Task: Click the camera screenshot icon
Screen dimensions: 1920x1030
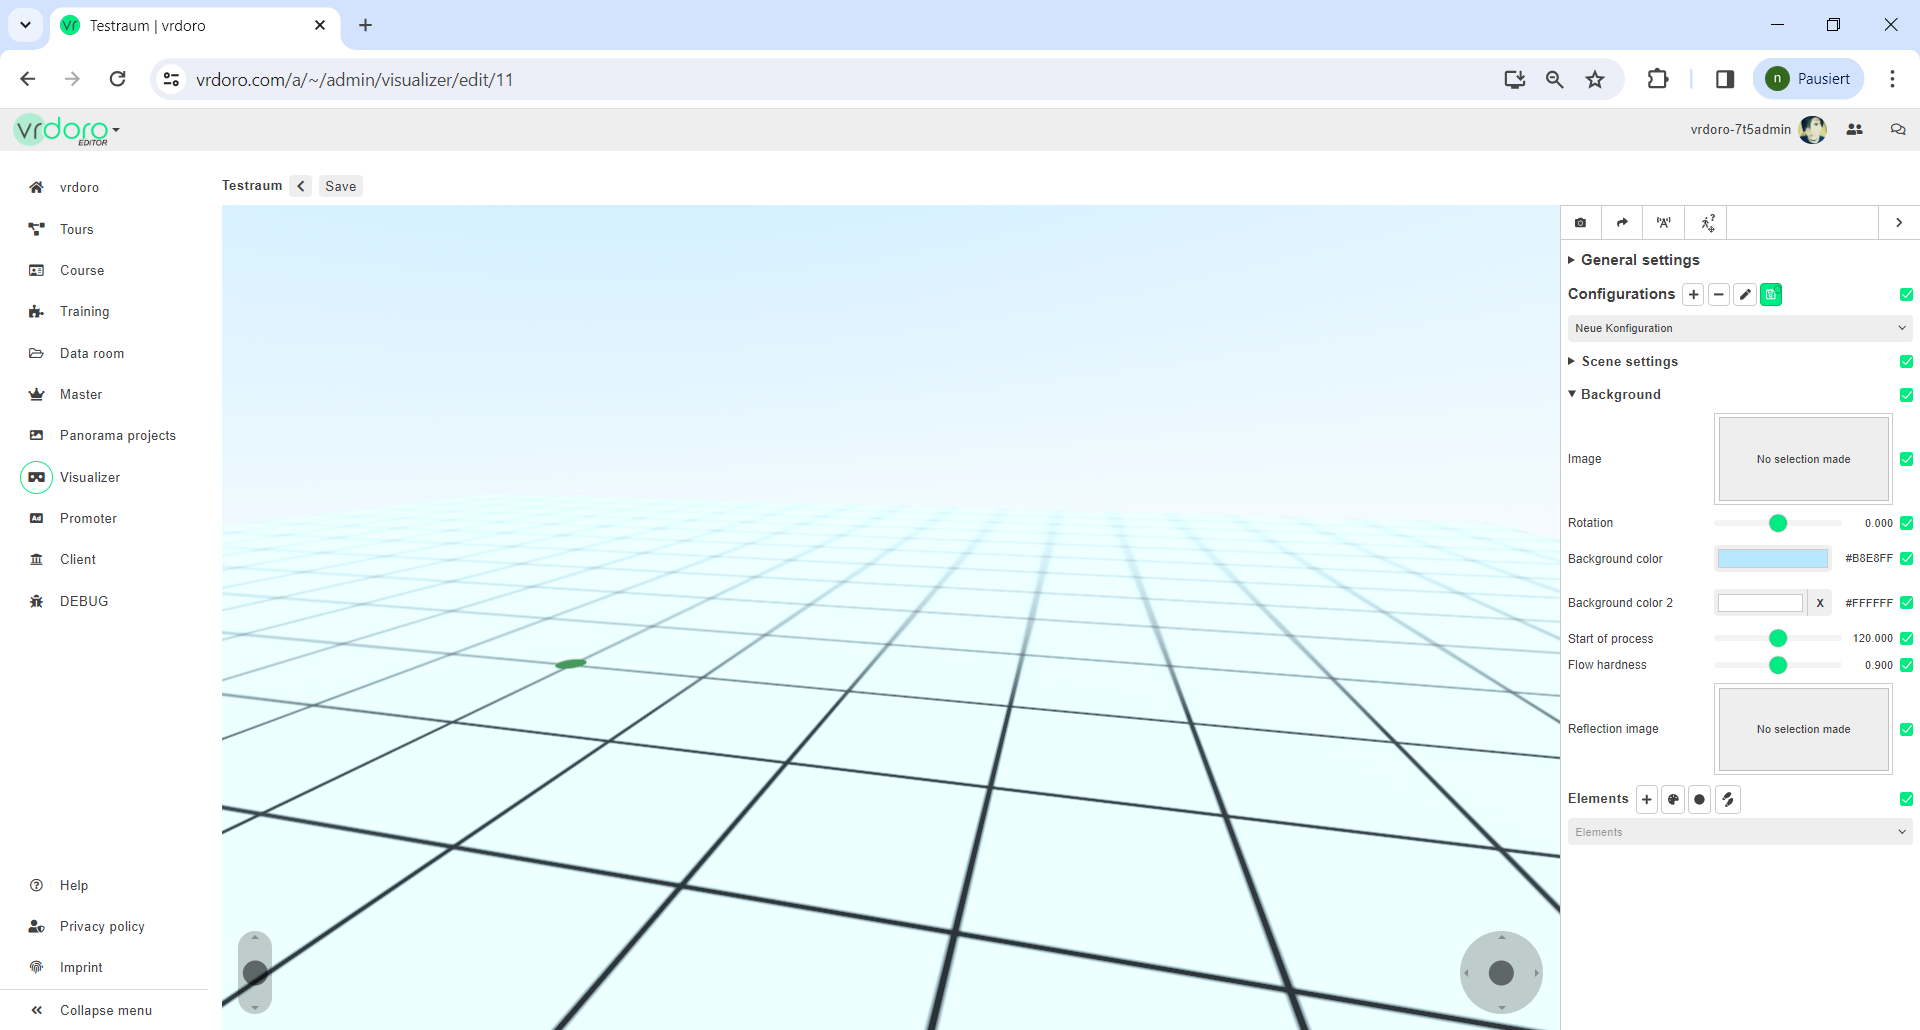Action: [1580, 223]
